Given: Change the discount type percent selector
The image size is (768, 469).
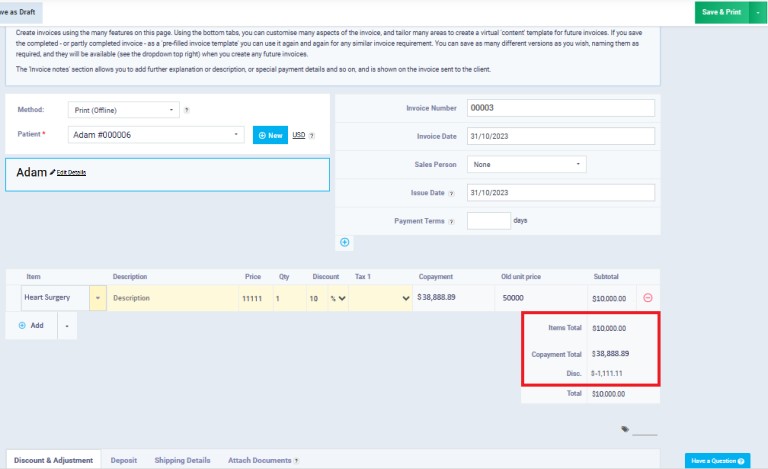Looking at the screenshot, I should tap(340, 298).
